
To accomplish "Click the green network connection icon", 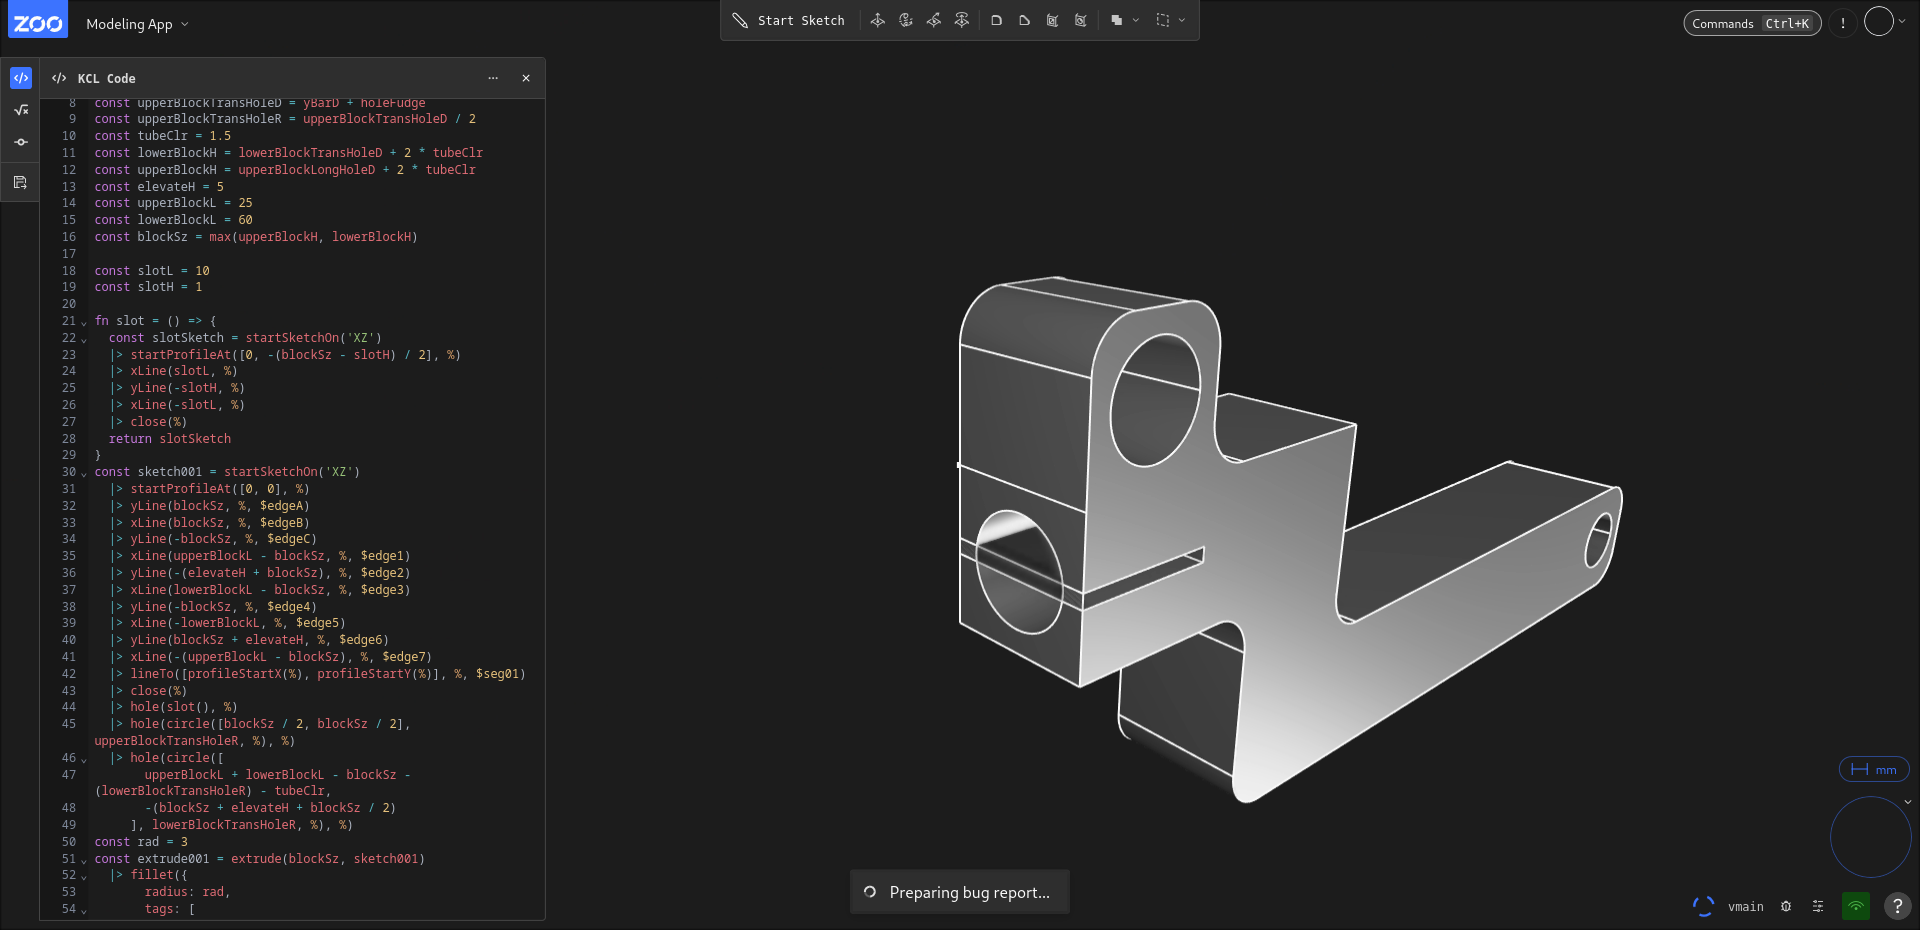I will pos(1856,906).
